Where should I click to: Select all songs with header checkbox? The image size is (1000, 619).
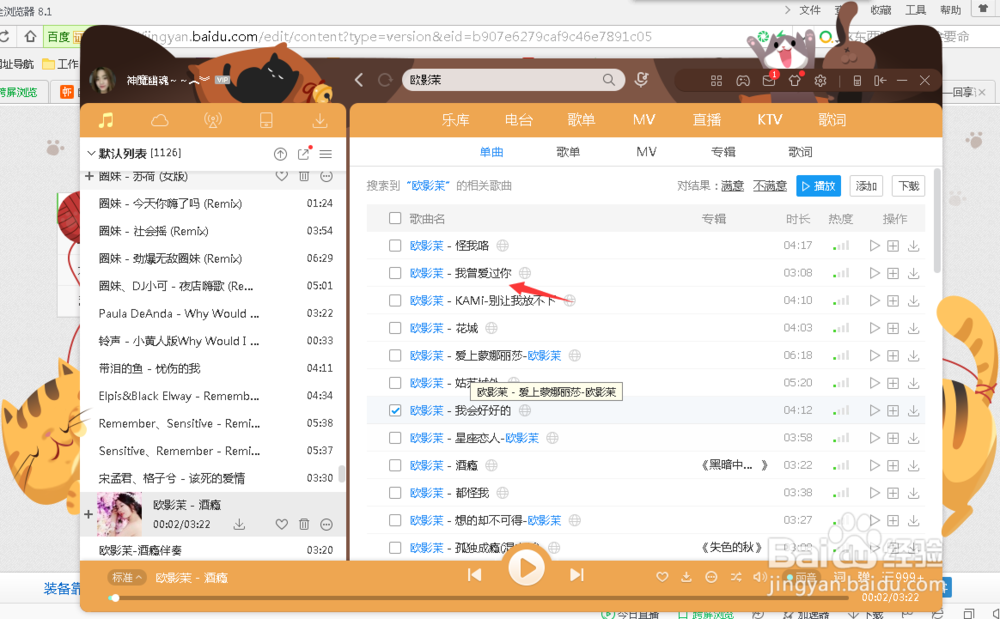pyautogui.click(x=395, y=218)
